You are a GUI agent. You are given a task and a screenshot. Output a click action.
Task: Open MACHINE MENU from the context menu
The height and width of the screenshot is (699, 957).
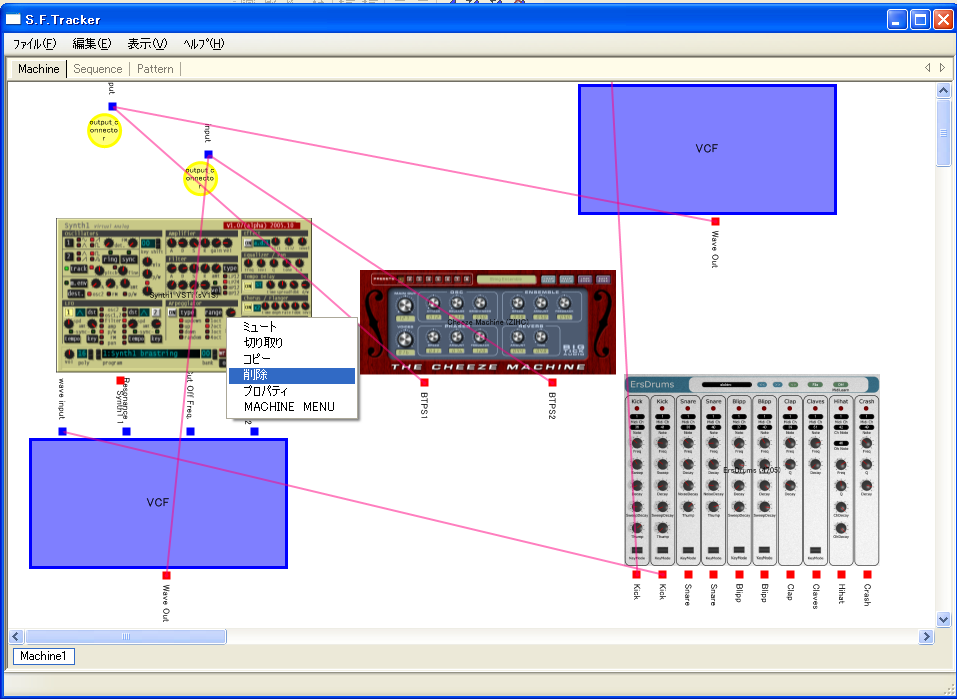(x=289, y=407)
